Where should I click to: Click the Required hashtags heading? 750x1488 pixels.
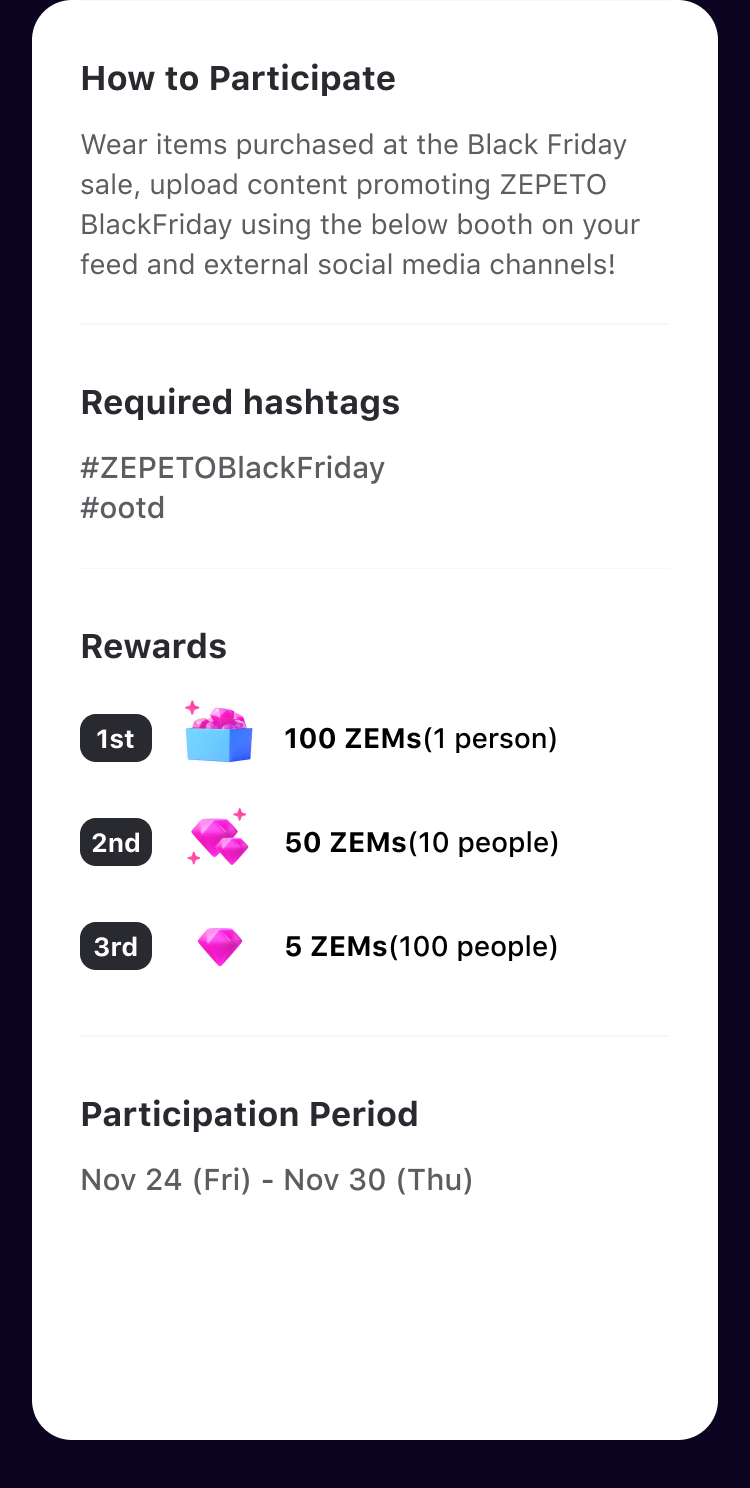(240, 402)
